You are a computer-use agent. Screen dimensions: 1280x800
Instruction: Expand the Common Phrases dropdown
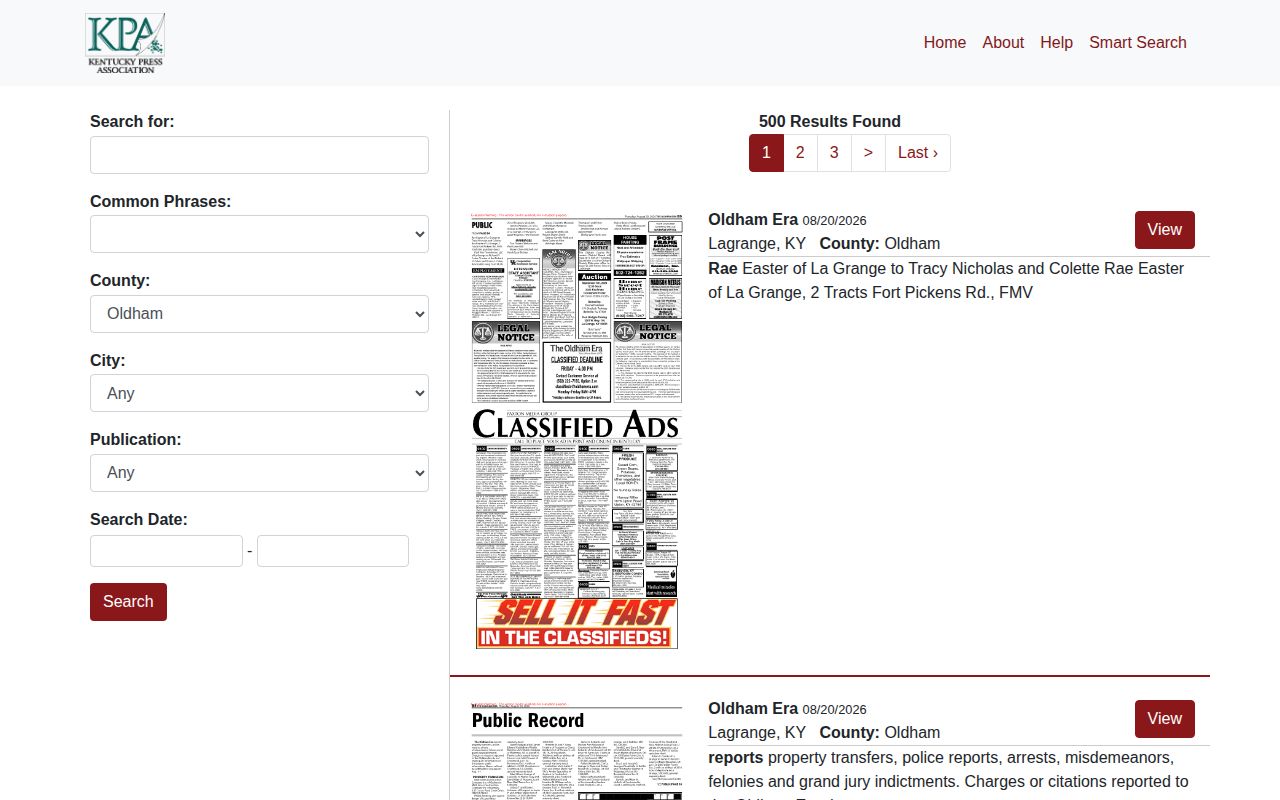(259, 234)
